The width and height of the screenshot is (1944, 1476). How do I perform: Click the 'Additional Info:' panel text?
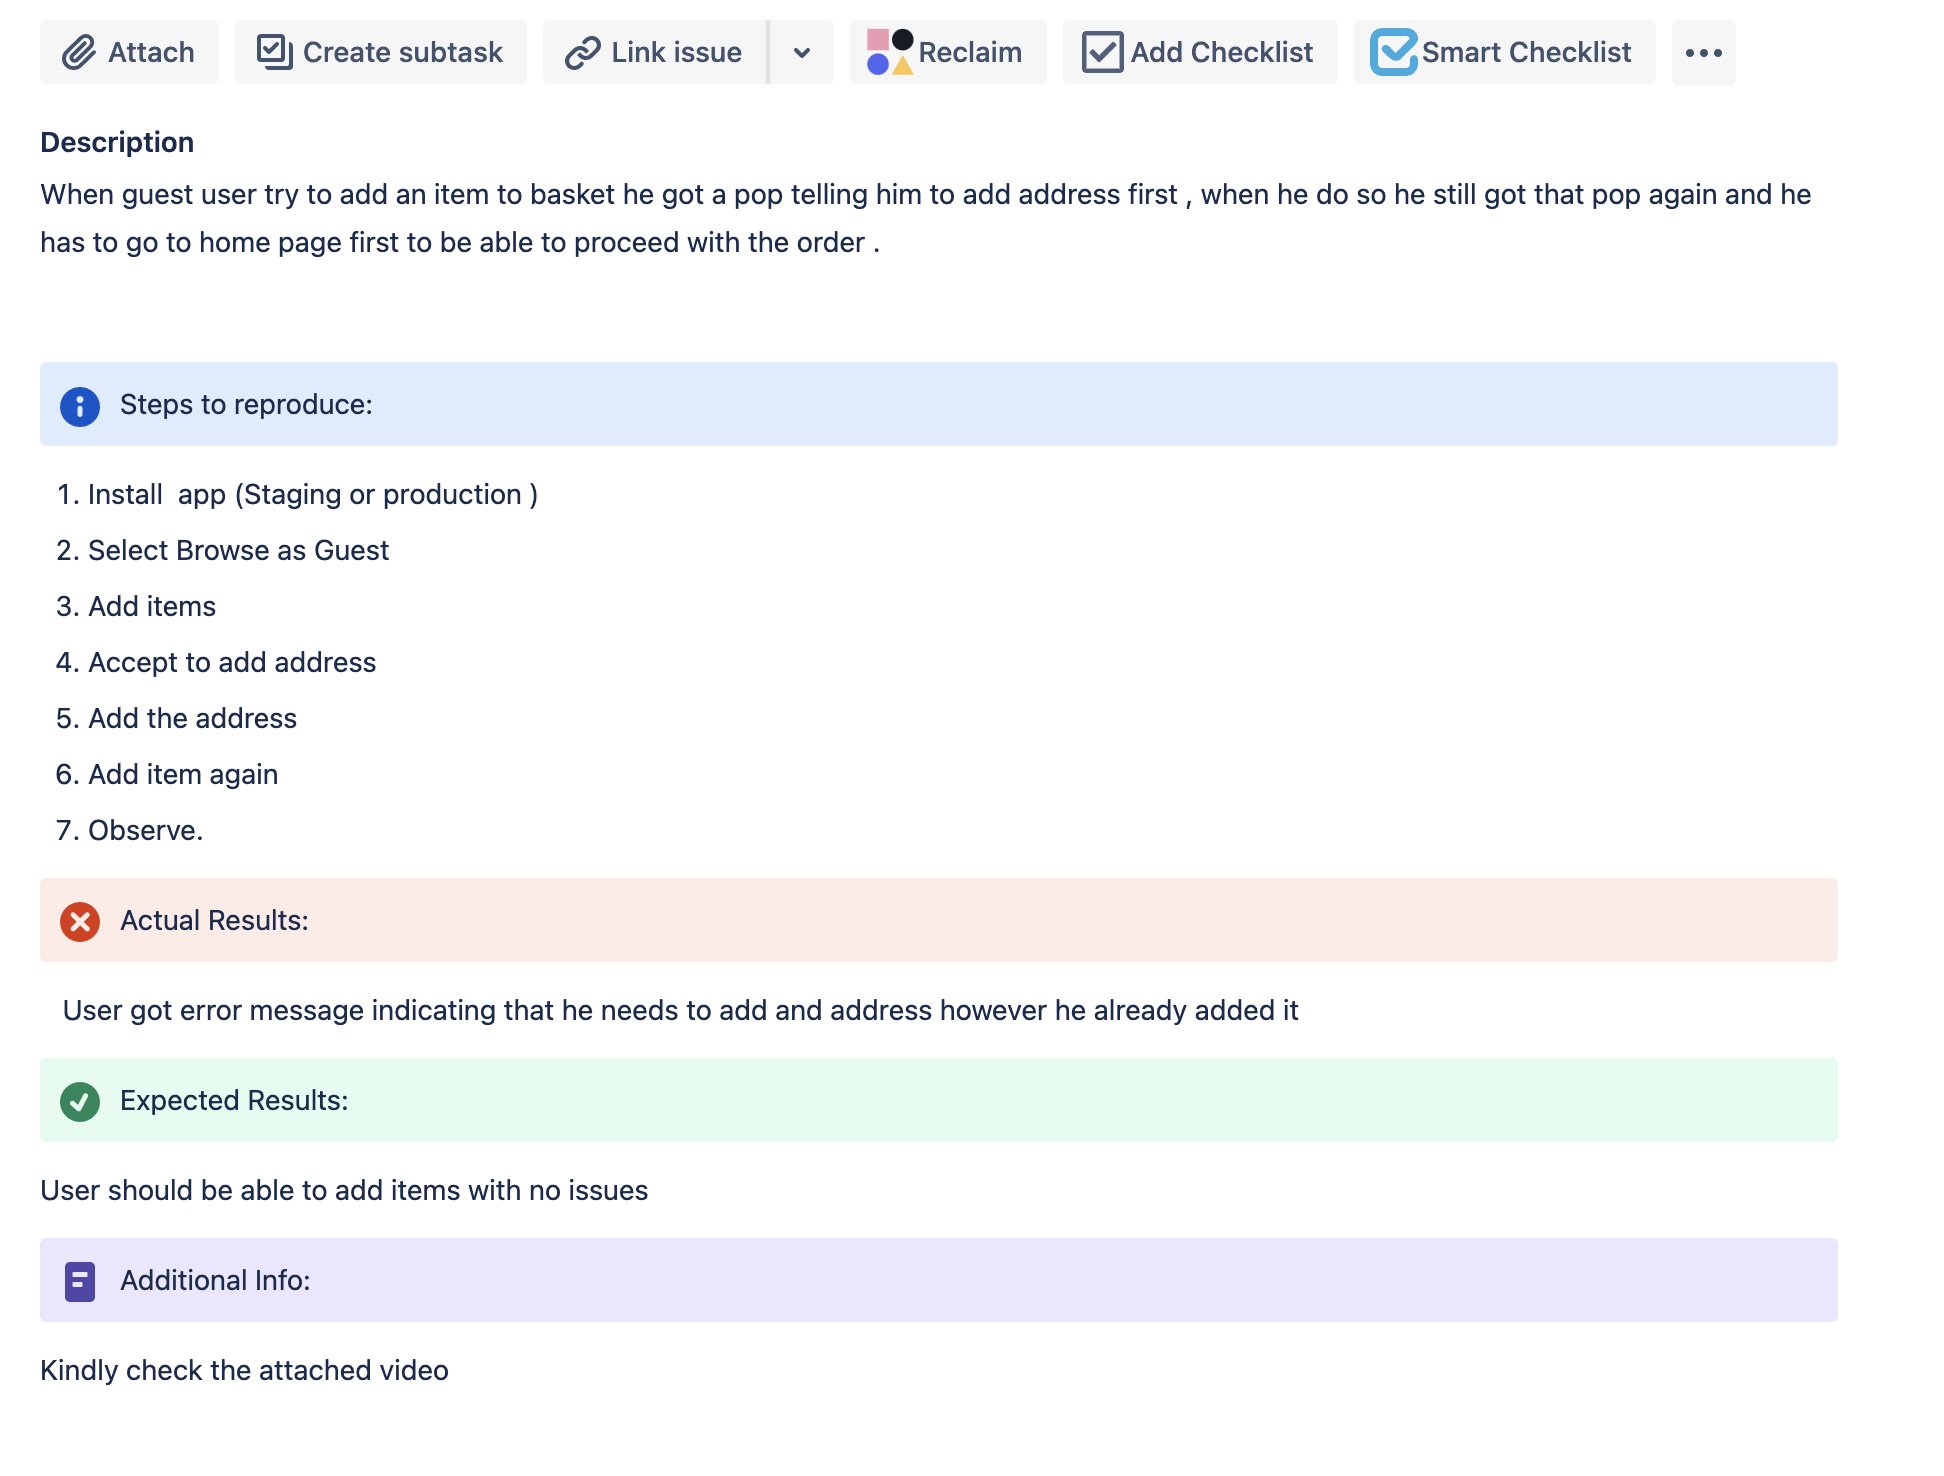(x=215, y=1280)
